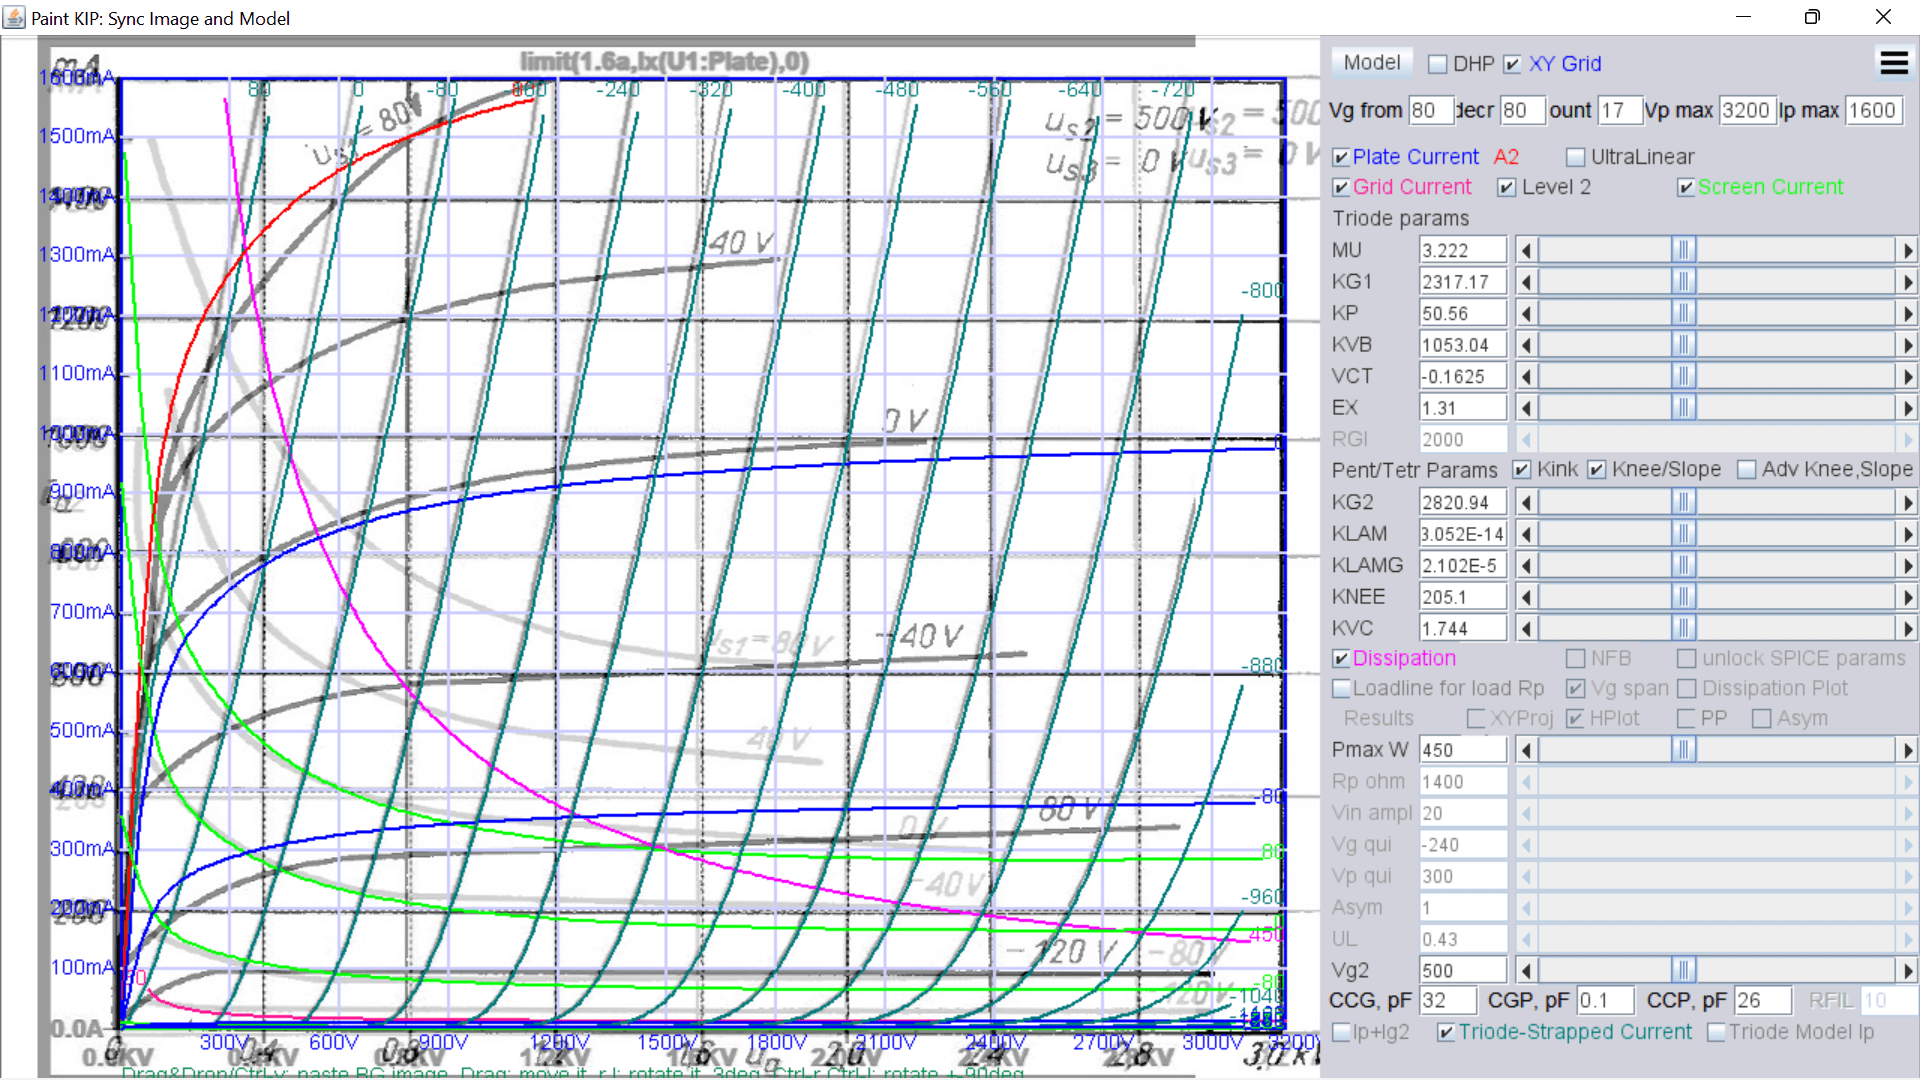The width and height of the screenshot is (1920, 1080).
Task: Enable Loadline for load Rp checkbox
Action: tap(1342, 689)
